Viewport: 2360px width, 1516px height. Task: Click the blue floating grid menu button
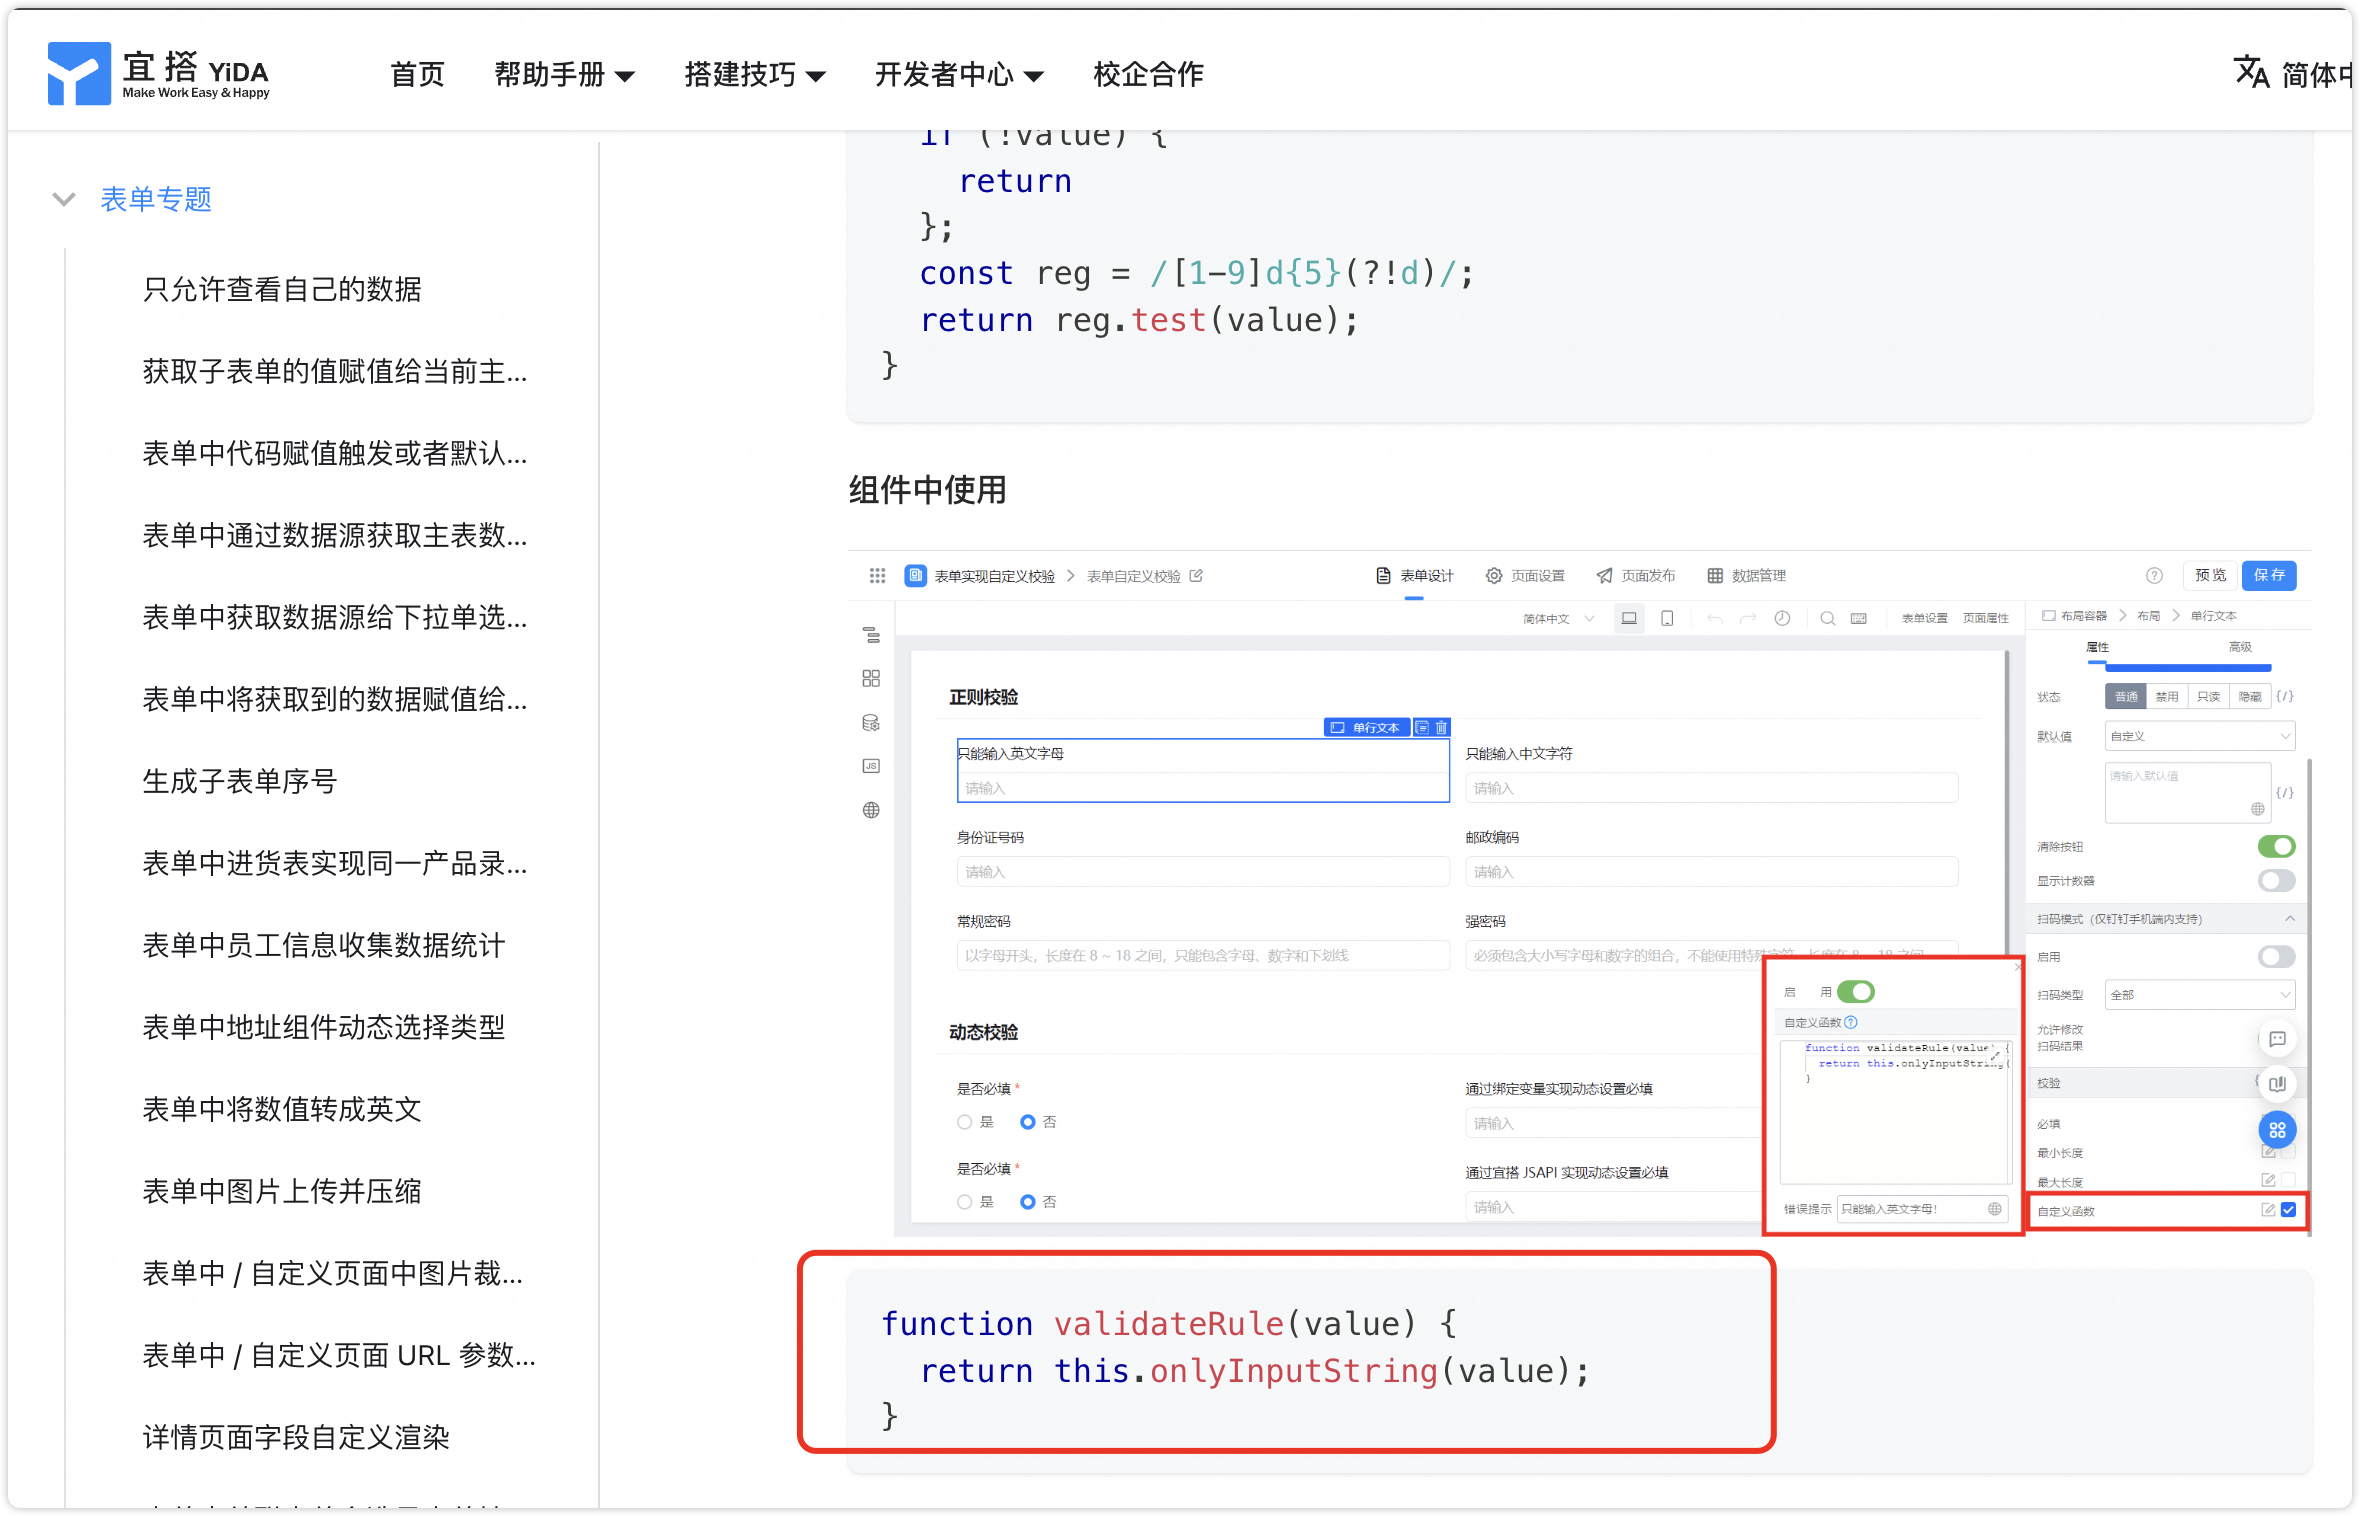point(2277,1130)
